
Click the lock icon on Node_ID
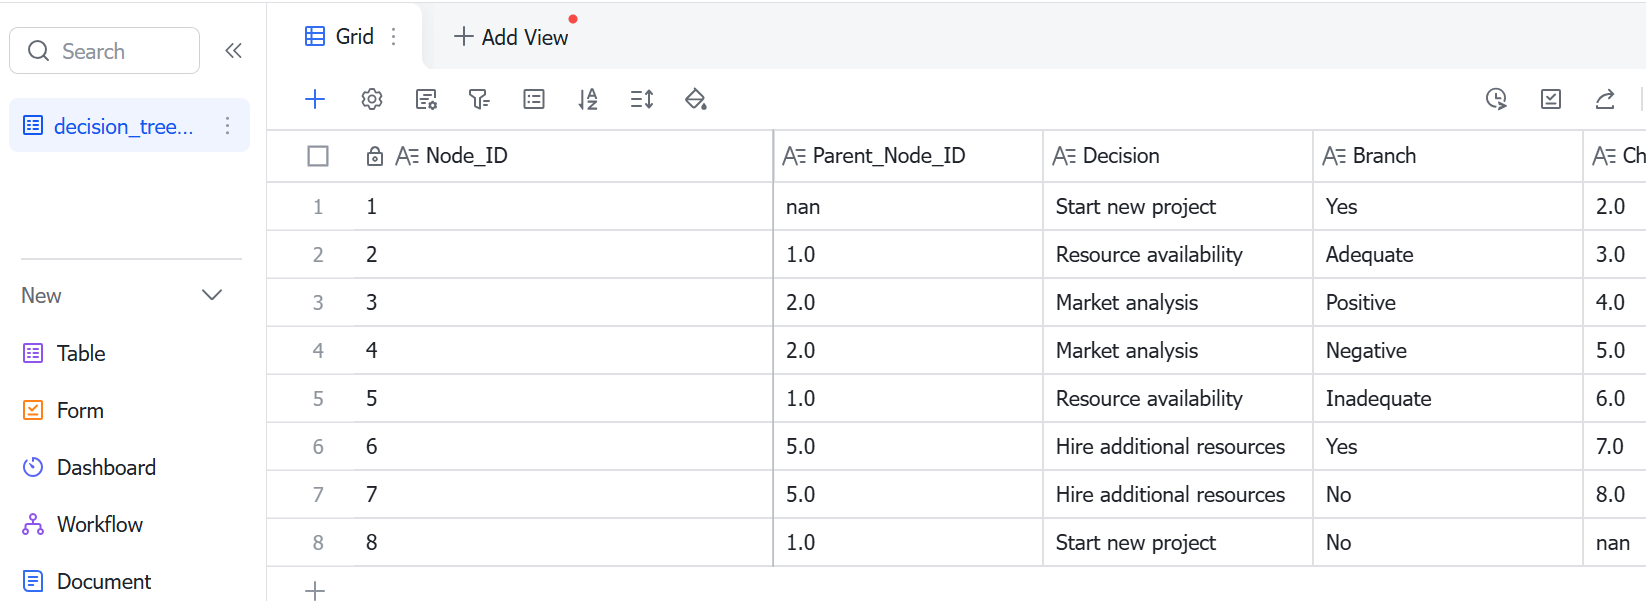pos(375,156)
